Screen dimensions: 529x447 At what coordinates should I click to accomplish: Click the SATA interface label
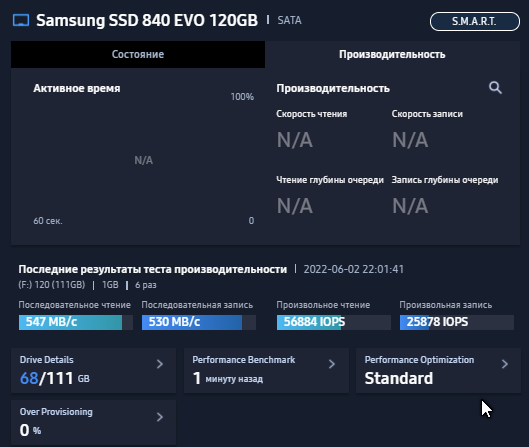click(x=289, y=20)
